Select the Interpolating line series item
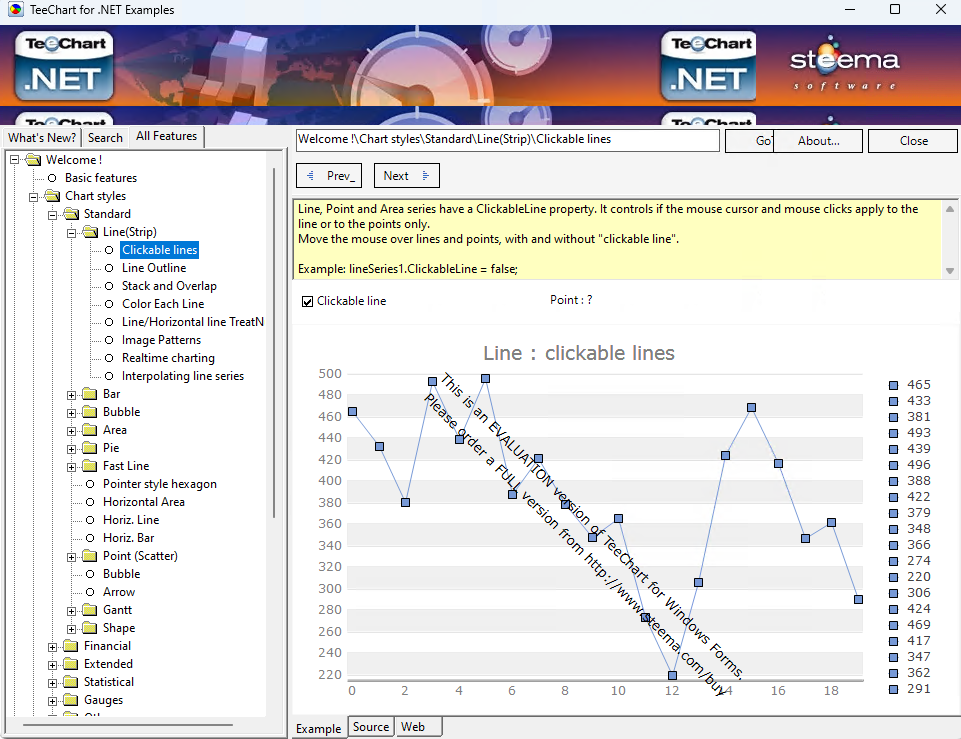This screenshot has width=961, height=739. 183,376
